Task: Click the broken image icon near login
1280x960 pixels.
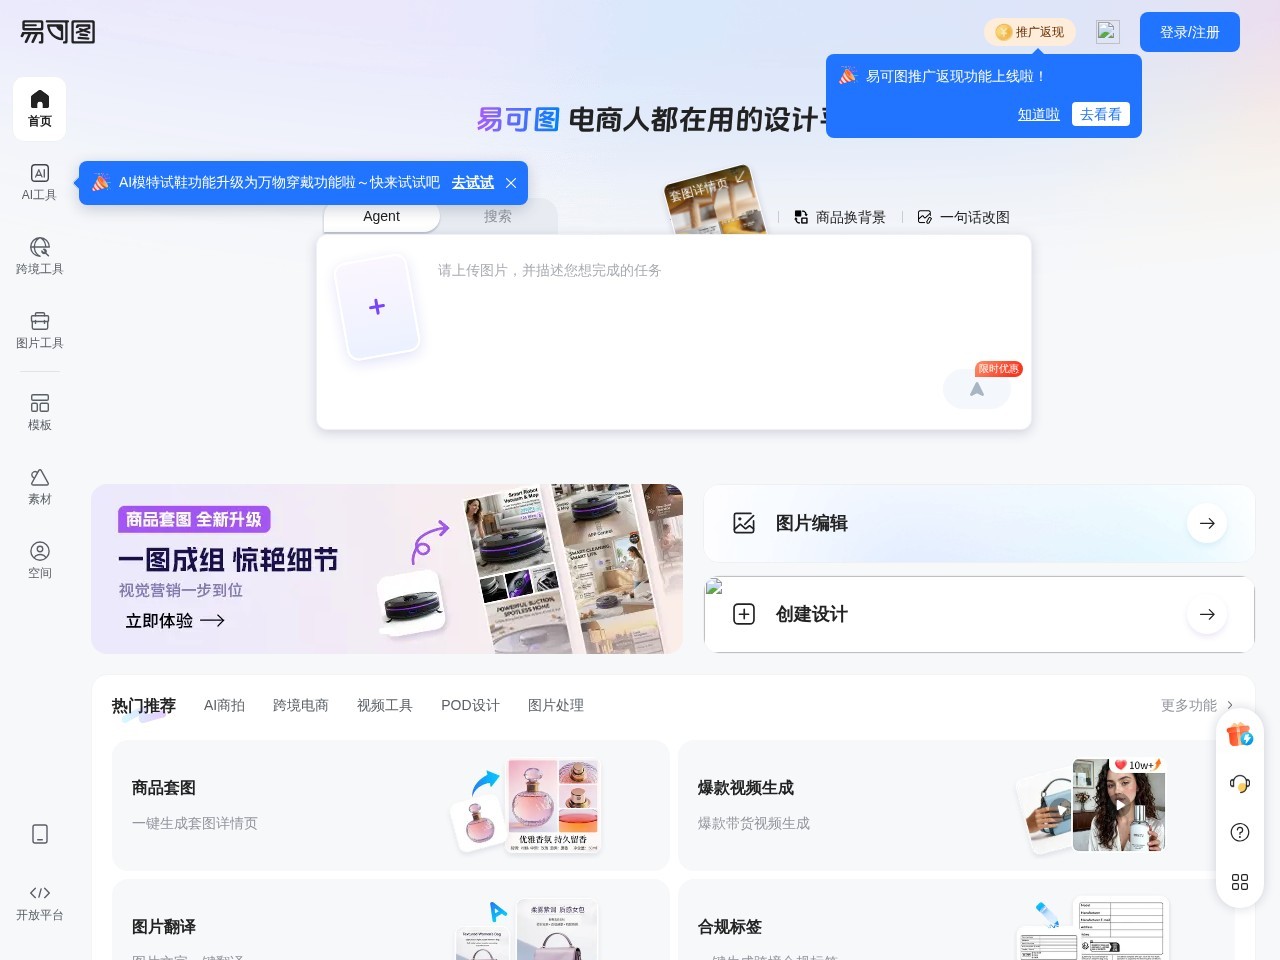Action: point(1107,32)
